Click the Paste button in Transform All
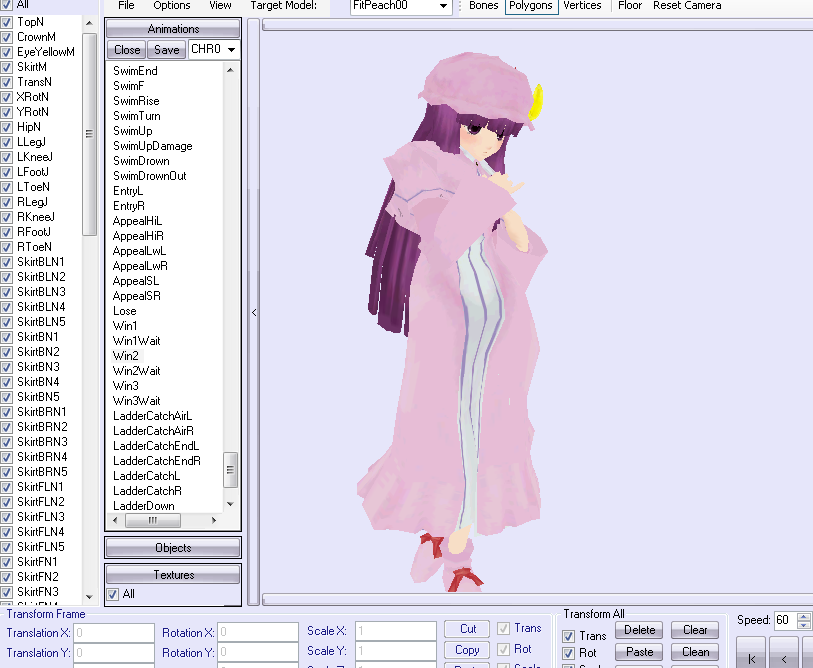The image size is (813, 668). coord(639,652)
